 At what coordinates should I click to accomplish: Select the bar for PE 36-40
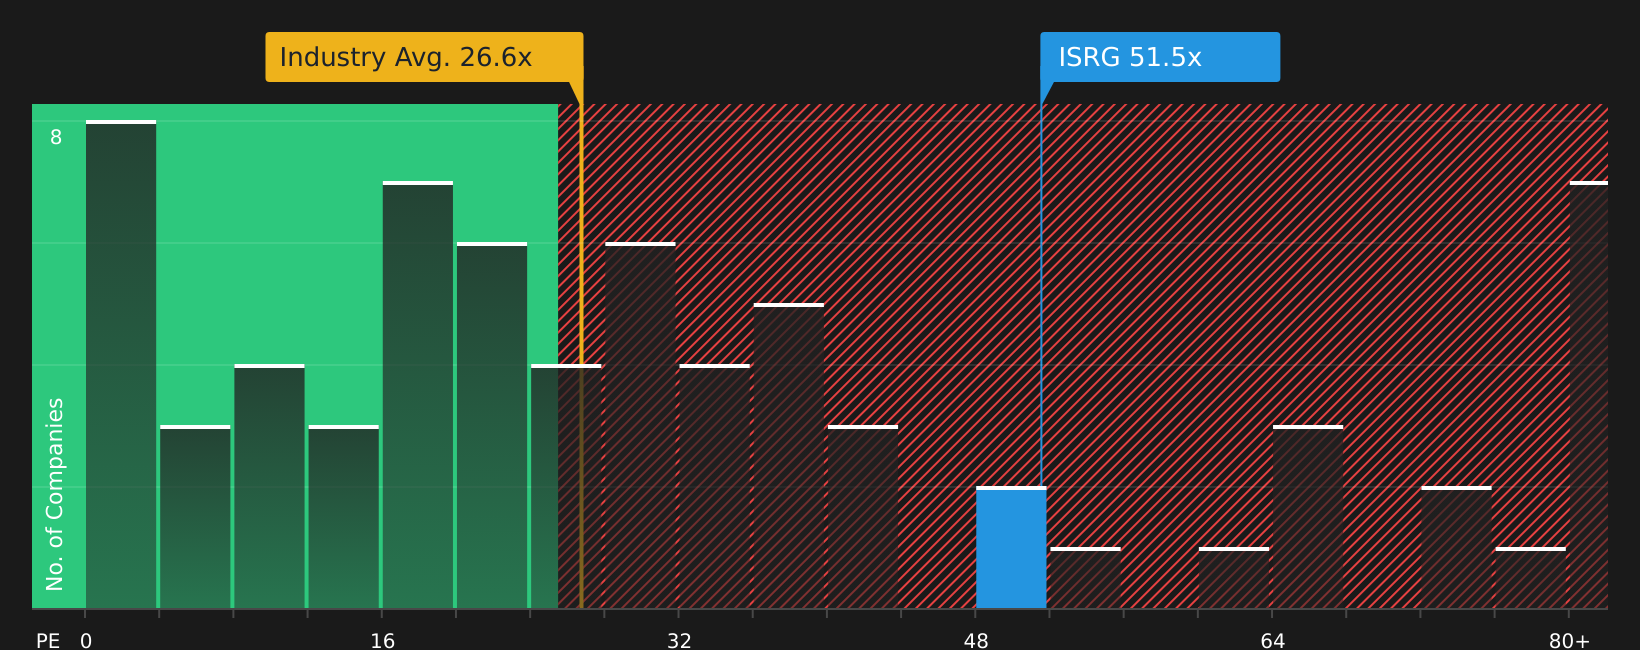coord(789,456)
